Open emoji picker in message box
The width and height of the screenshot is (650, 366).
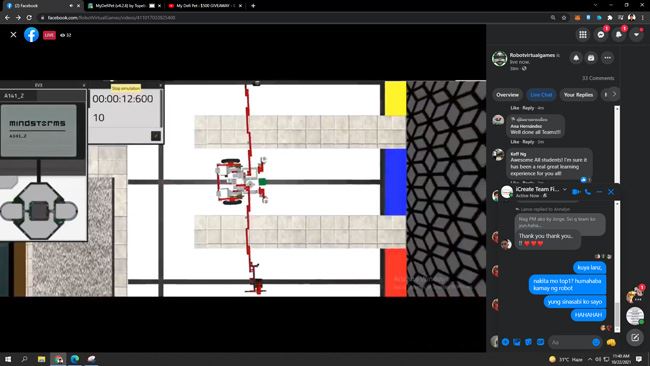click(x=596, y=342)
